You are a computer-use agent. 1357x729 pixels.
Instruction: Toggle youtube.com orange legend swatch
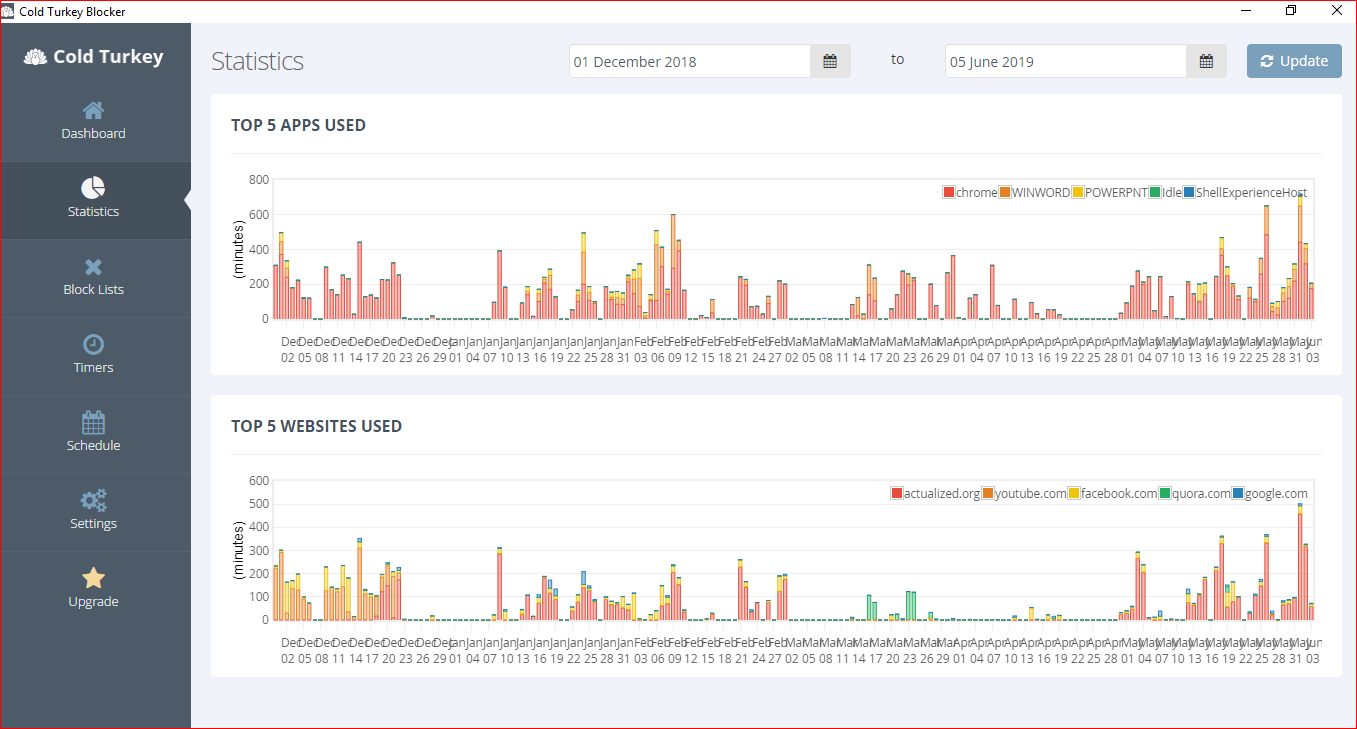pyautogui.click(x=988, y=493)
